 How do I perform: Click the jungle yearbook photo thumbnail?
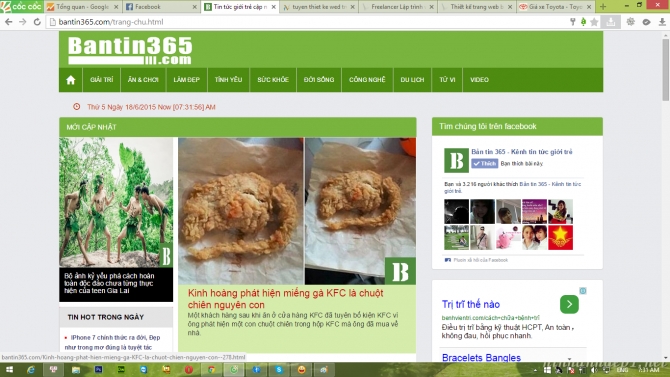tap(116, 202)
